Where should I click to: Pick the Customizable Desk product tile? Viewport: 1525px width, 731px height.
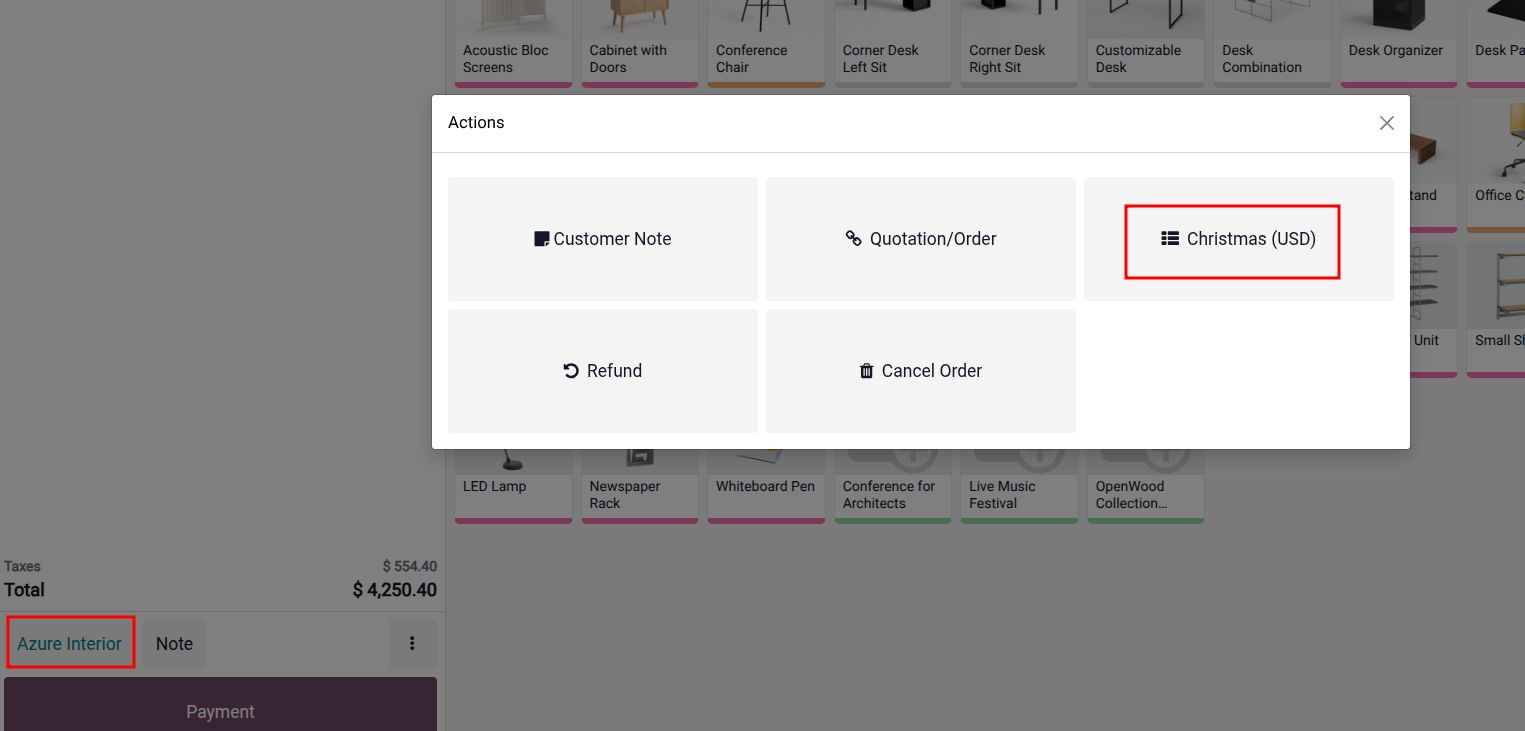click(x=1146, y=45)
